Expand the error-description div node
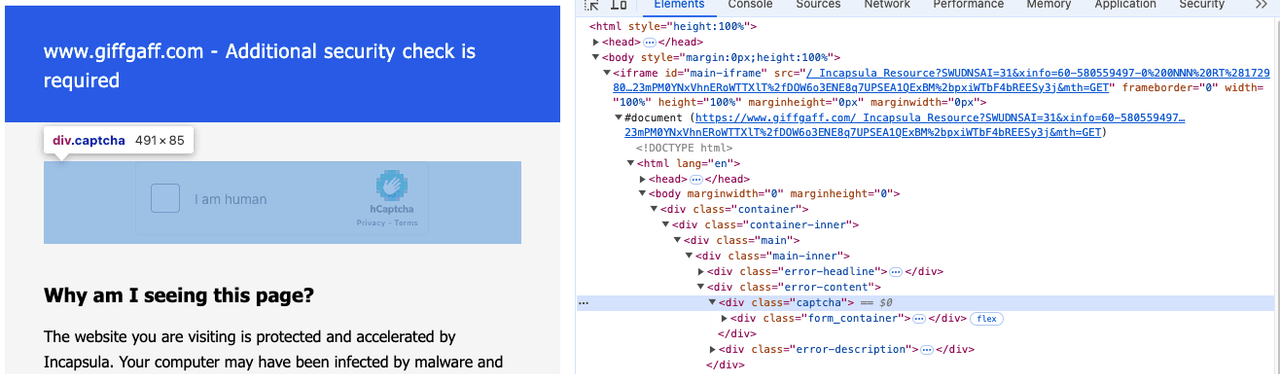 [x=713, y=349]
